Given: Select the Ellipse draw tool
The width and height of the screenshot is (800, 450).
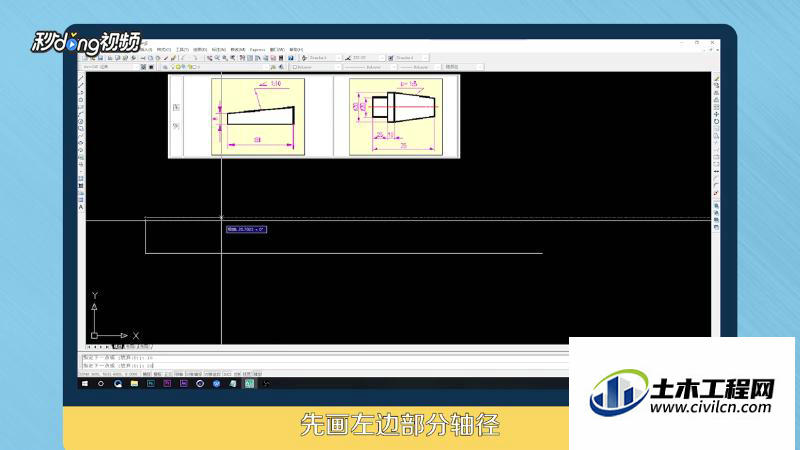Looking at the screenshot, I should [x=81, y=143].
